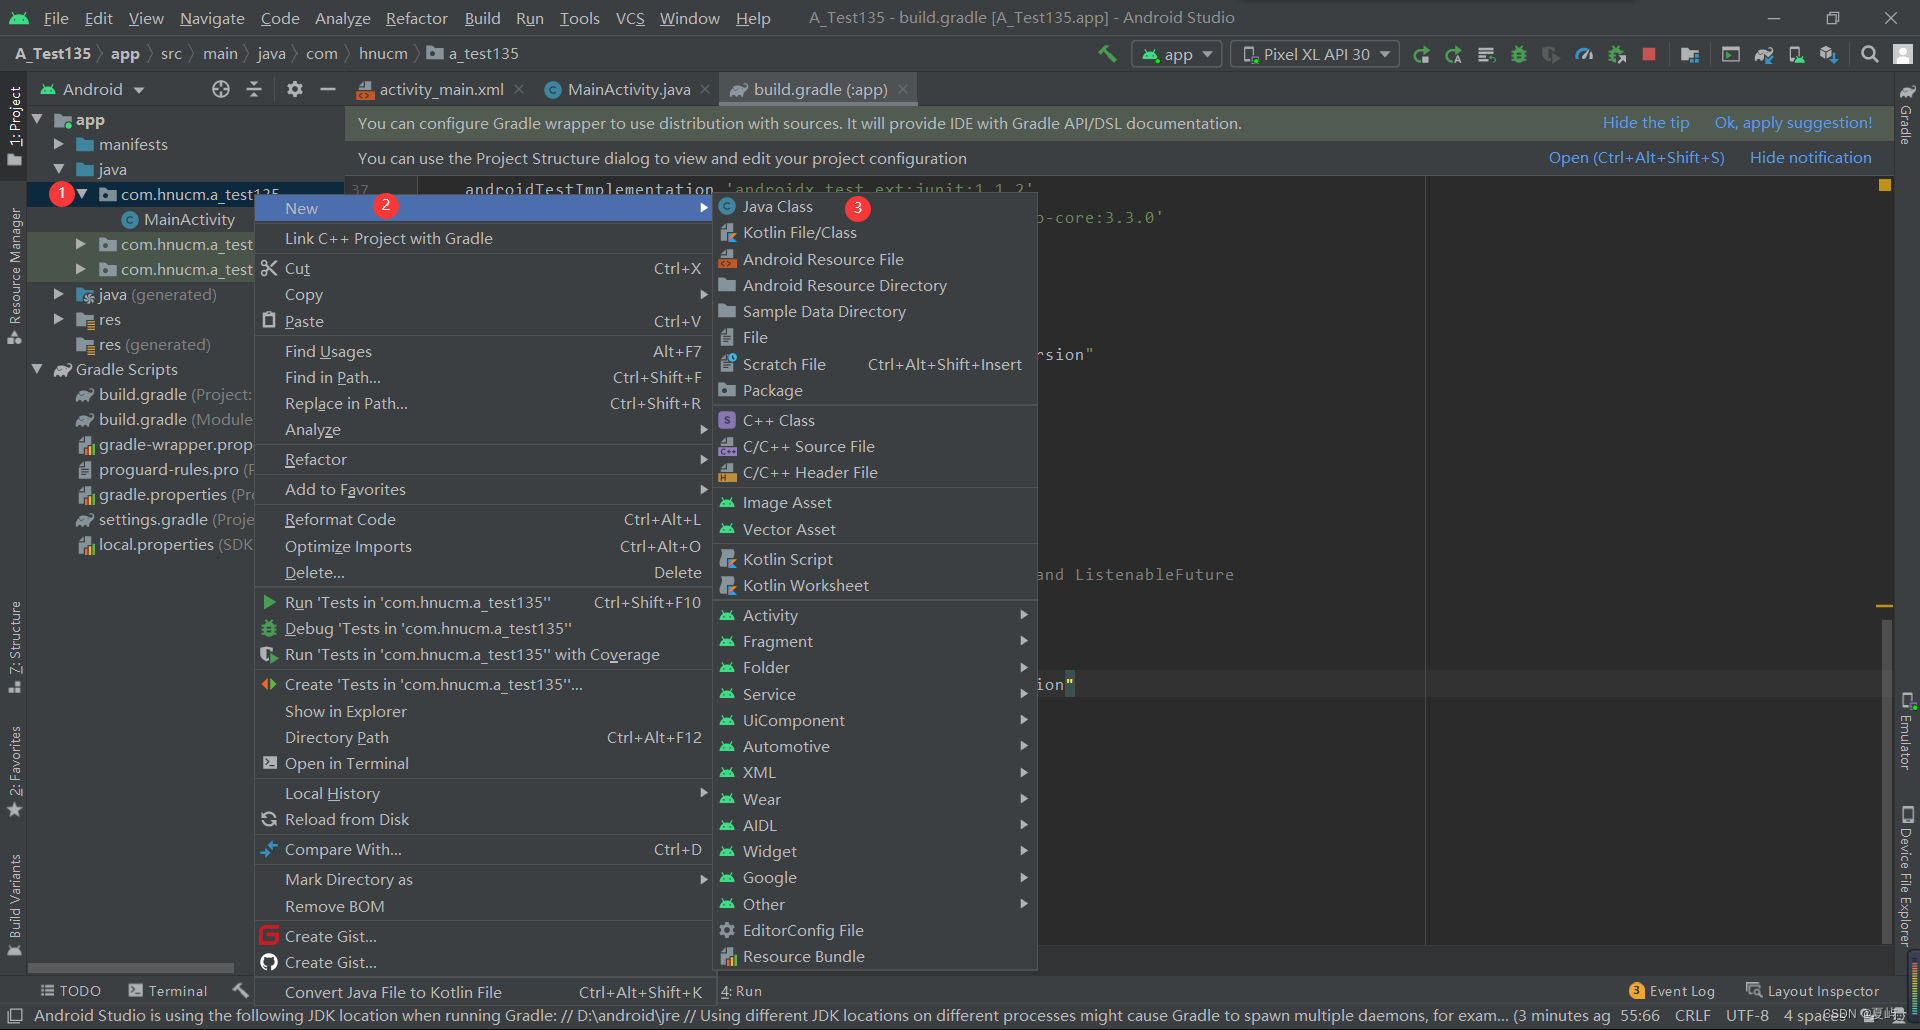Click the green Debug bug icon
This screenshot has width=1920, height=1030.
1519,54
